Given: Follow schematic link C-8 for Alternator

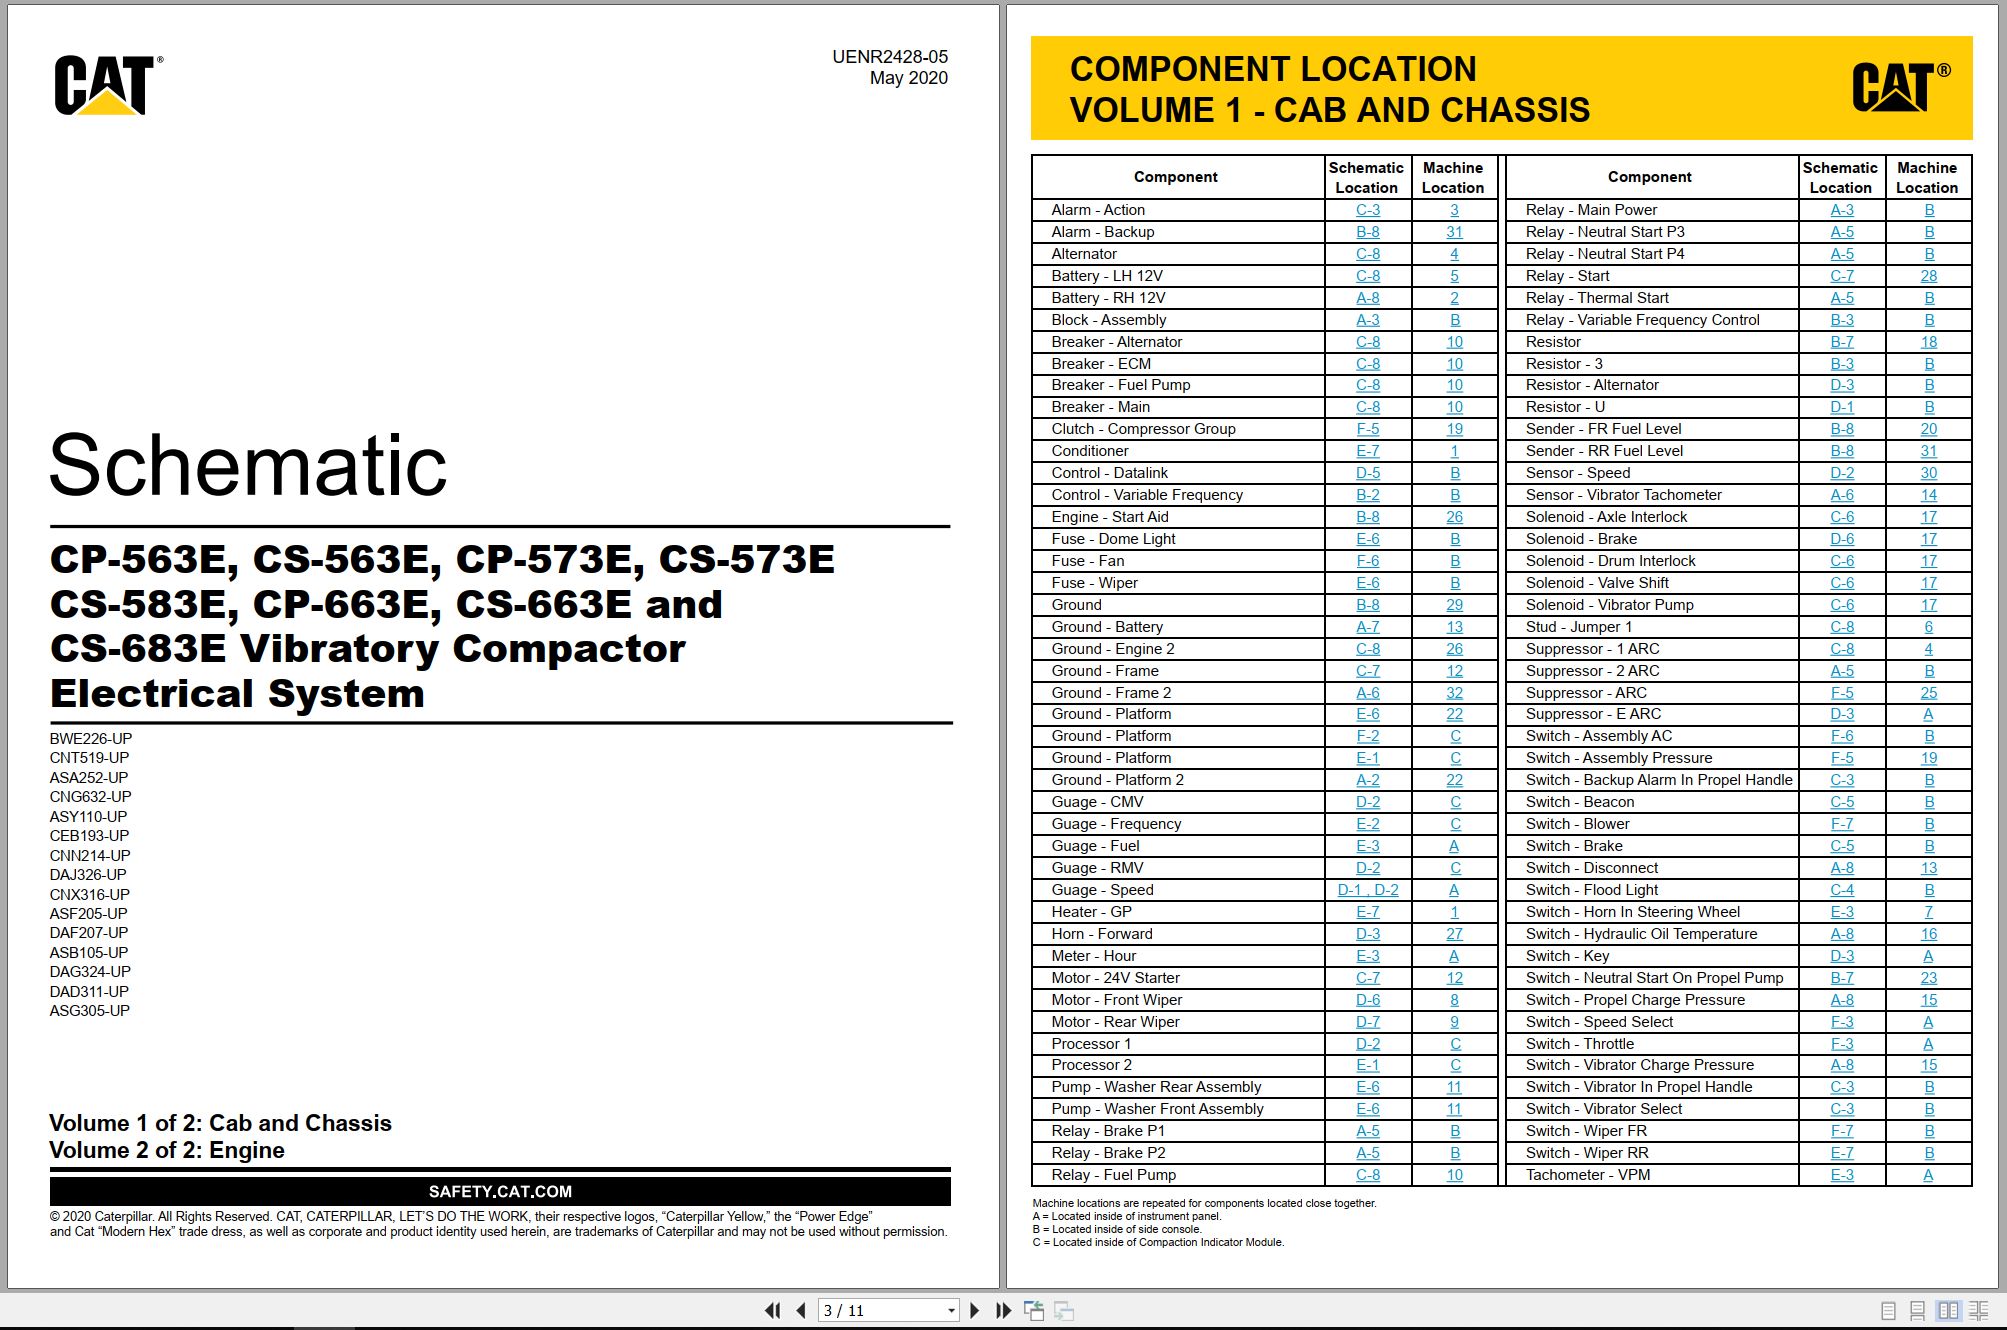Looking at the screenshot, I should click(x=1368, y=254).
